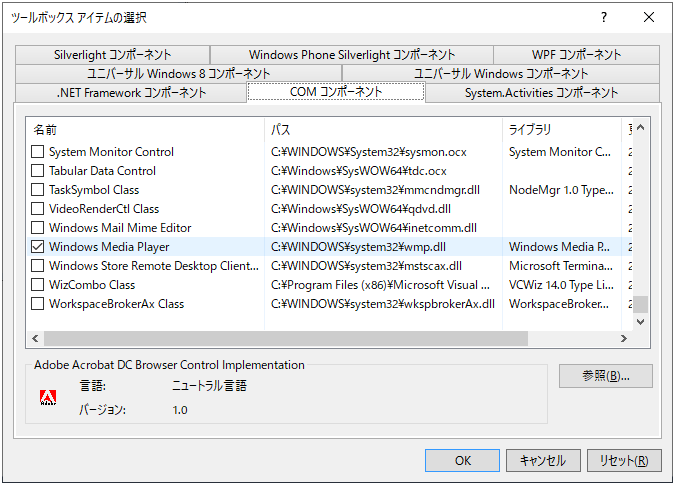Open ユニバーサル Windows 8 コンポーネント tab

[179, 74]
